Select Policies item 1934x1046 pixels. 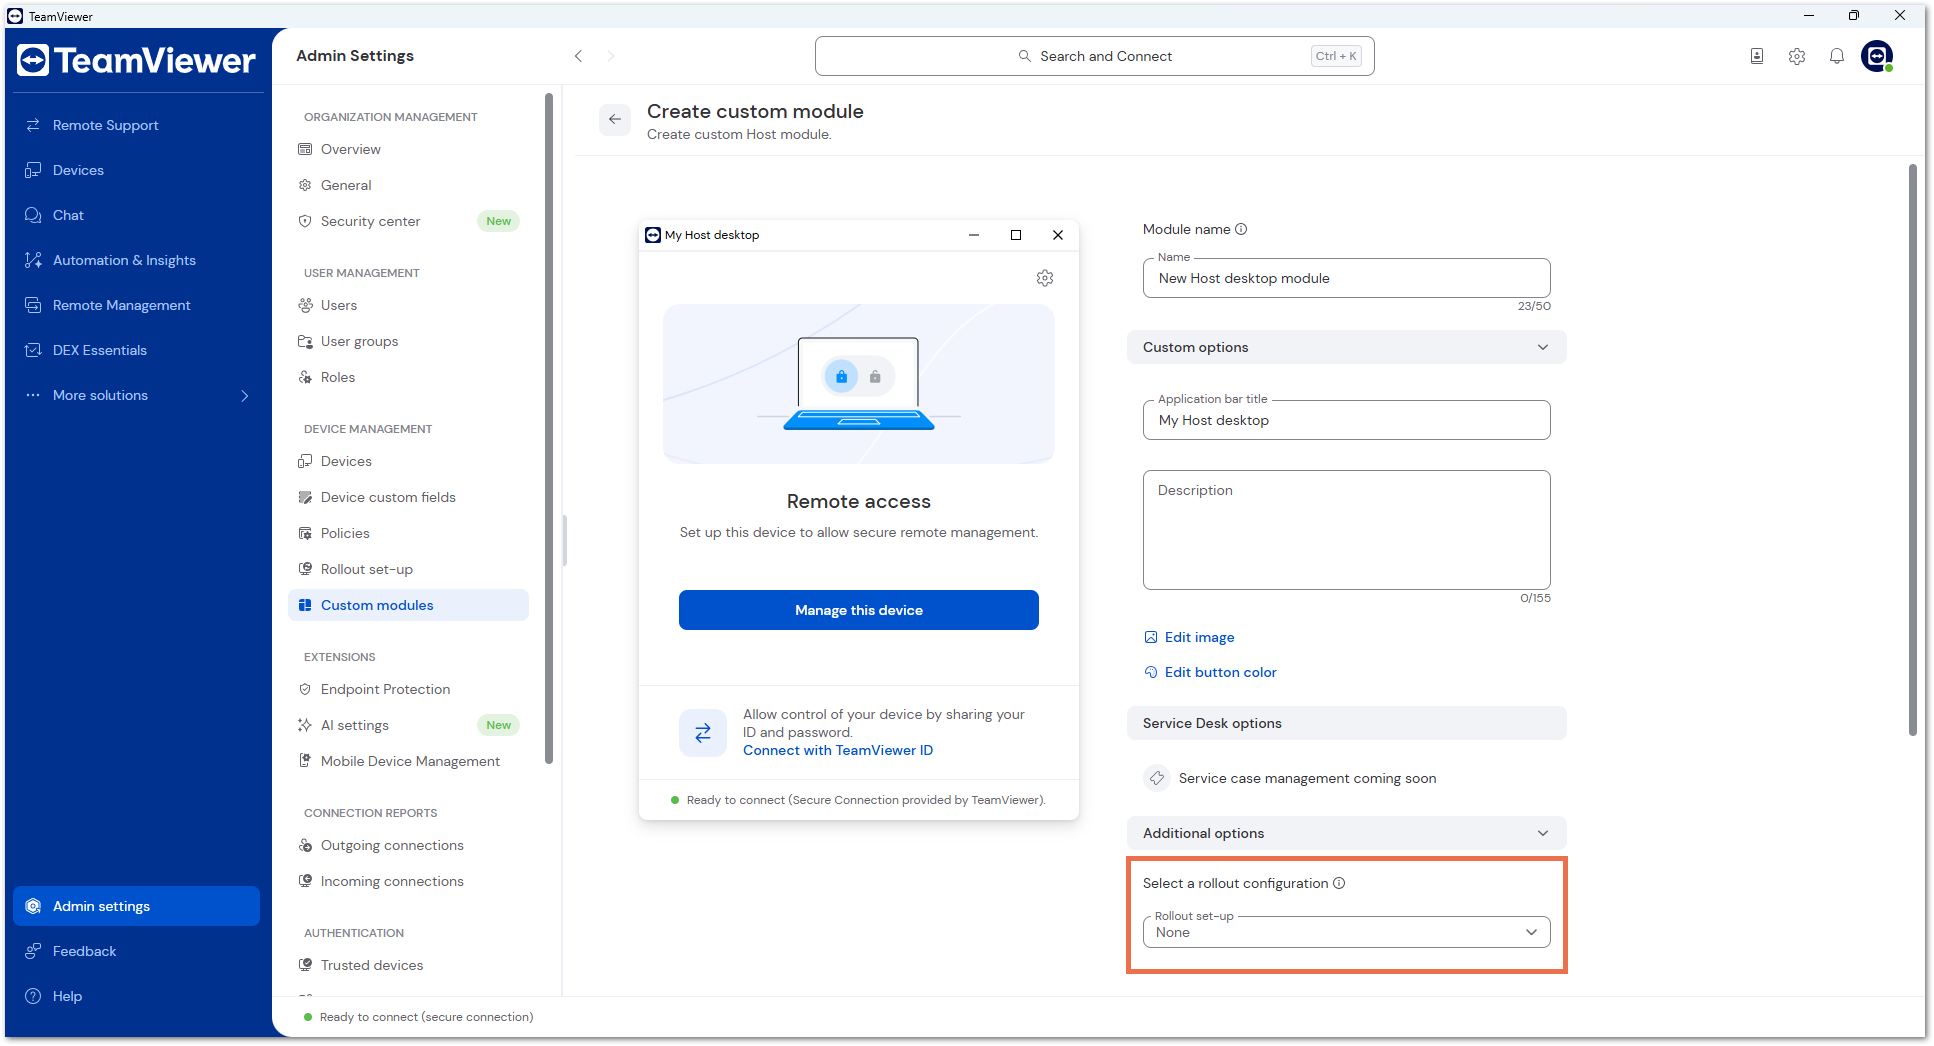pyautogui.click(x=408, y=533)
